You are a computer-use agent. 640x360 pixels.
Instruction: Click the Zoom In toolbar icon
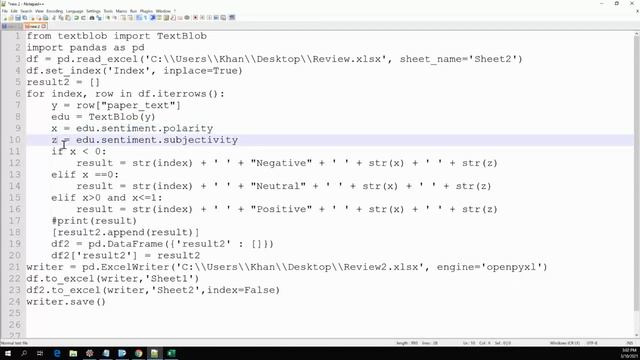108,18
